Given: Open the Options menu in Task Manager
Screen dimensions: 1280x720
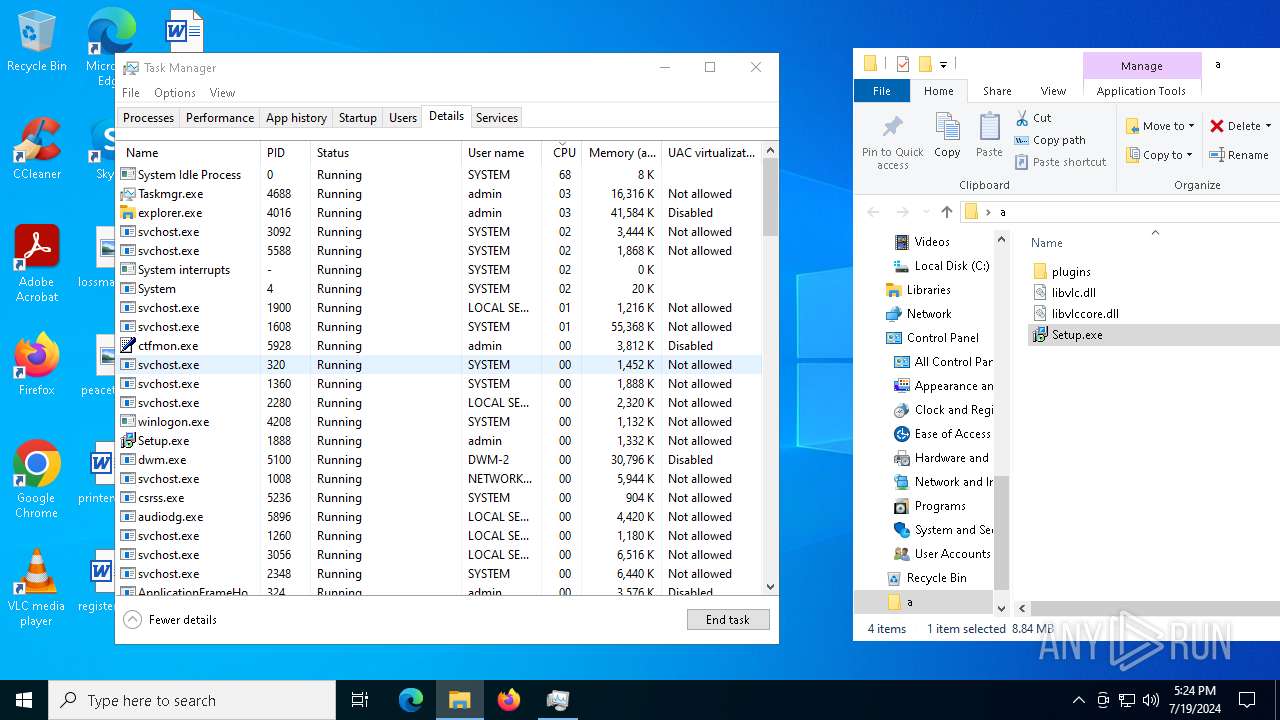Looking at the screenshot, I should click(x=174, y=93).
